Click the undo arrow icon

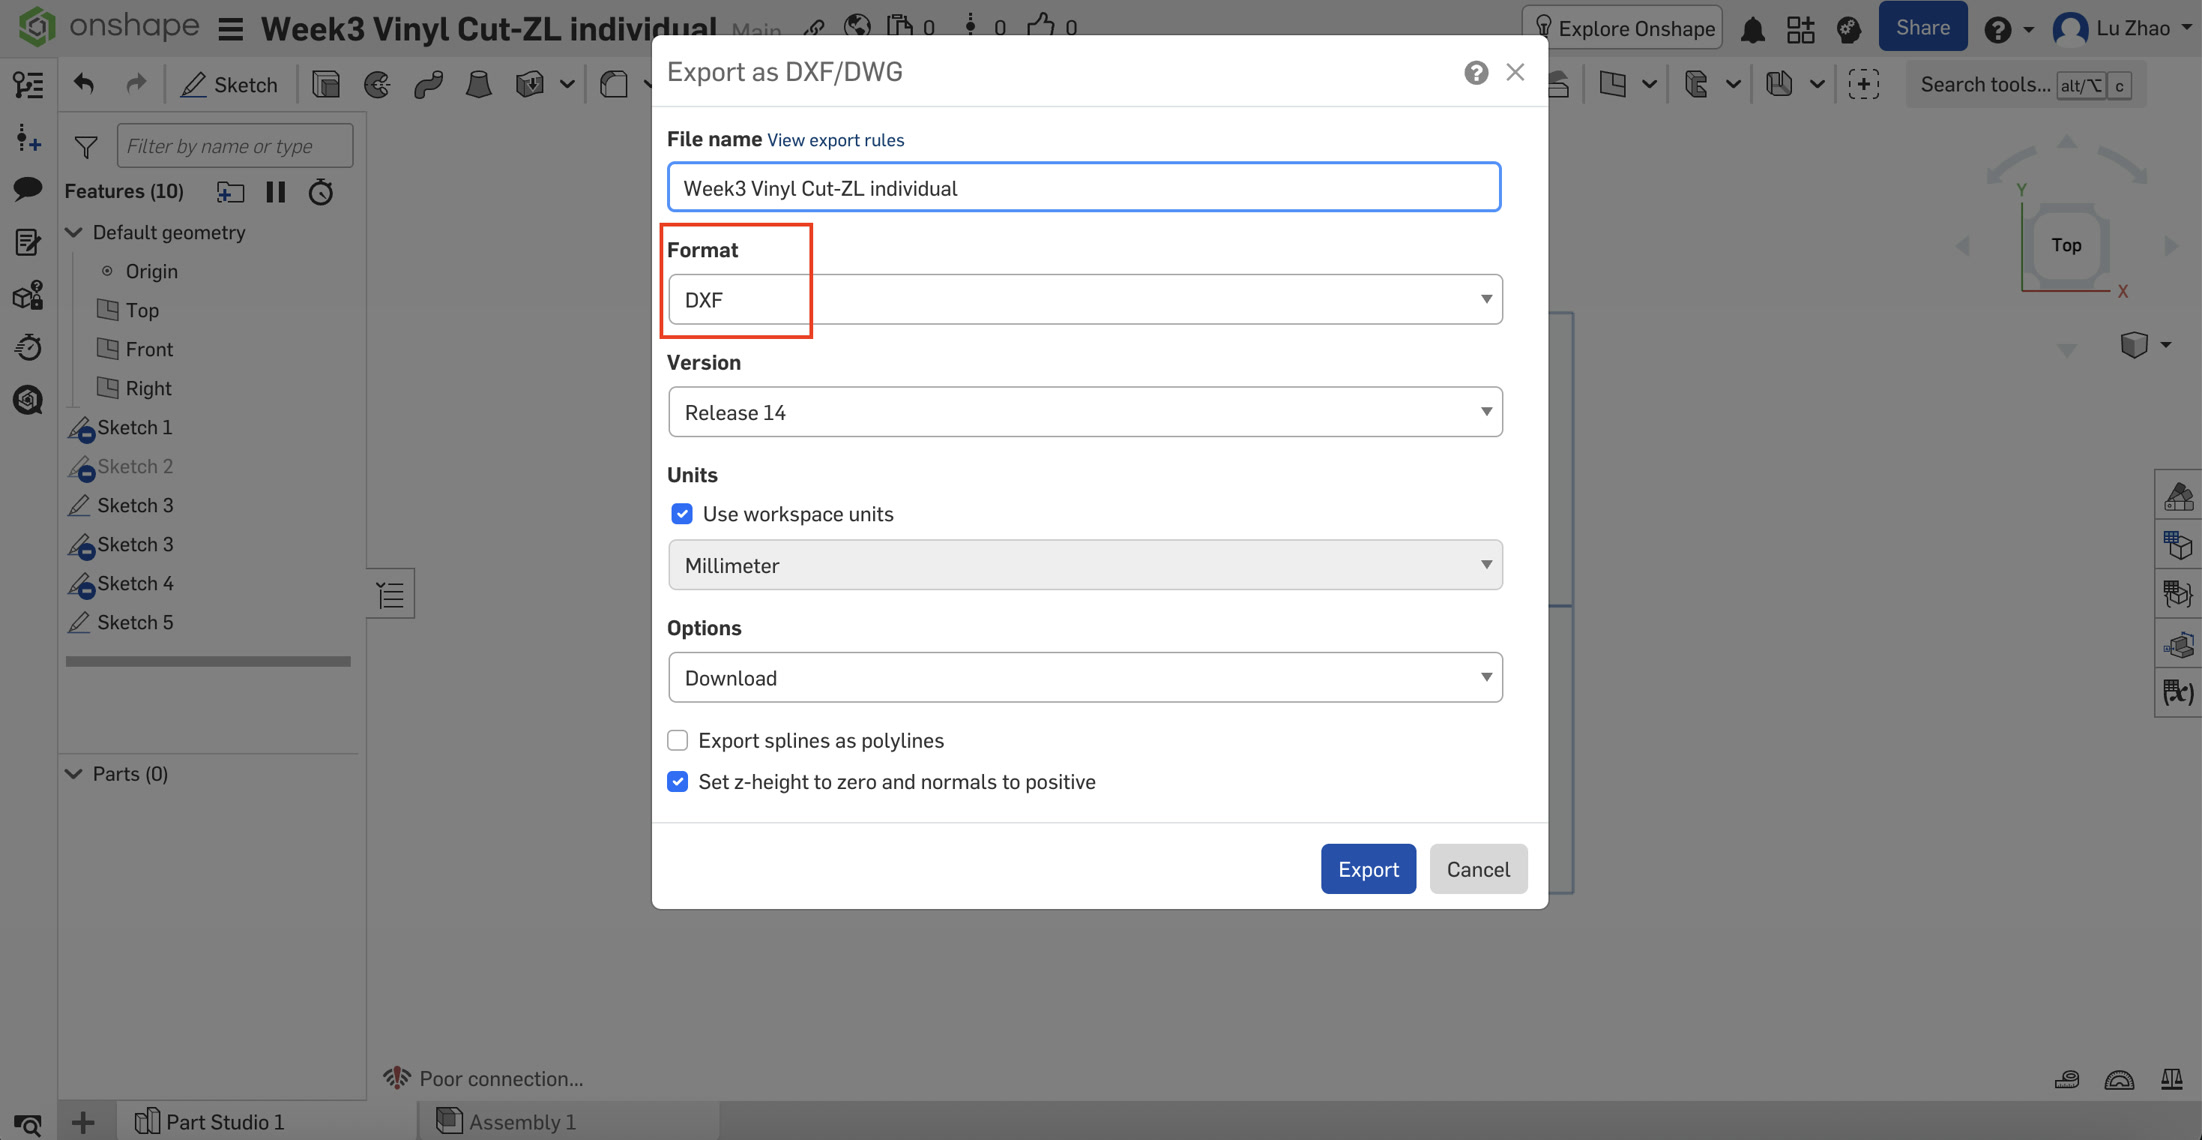[84, 84]
